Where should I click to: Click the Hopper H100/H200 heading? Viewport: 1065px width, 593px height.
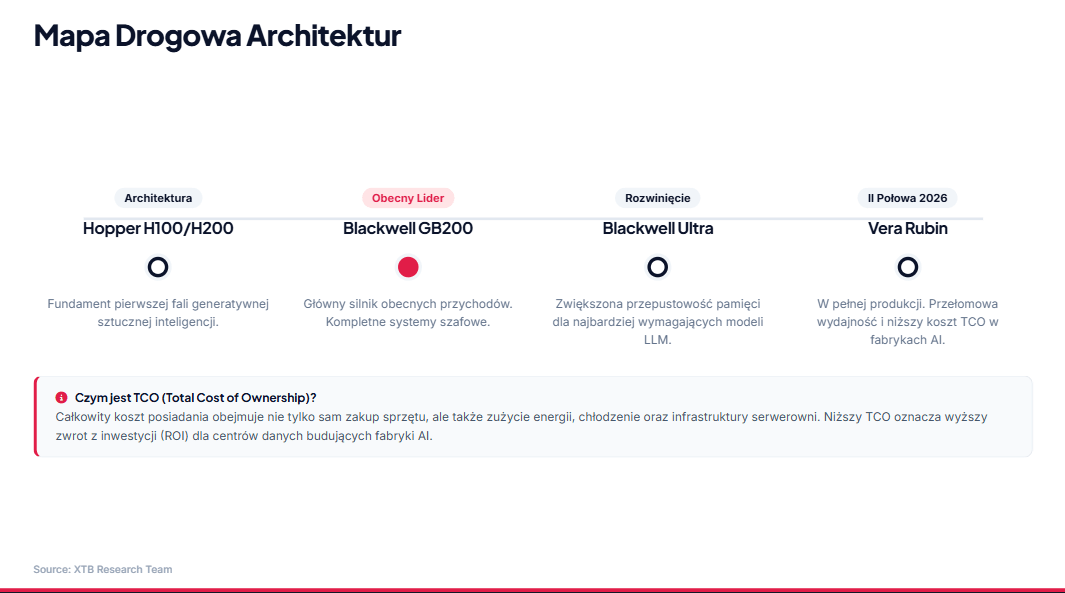(158, 228)
